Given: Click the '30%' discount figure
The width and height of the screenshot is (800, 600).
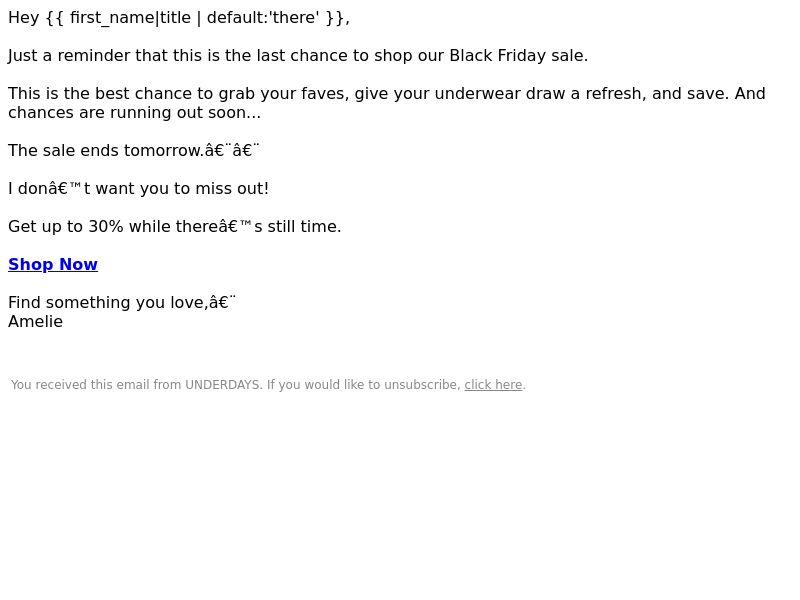Looking at the screenshot, I should click(106, 227).
